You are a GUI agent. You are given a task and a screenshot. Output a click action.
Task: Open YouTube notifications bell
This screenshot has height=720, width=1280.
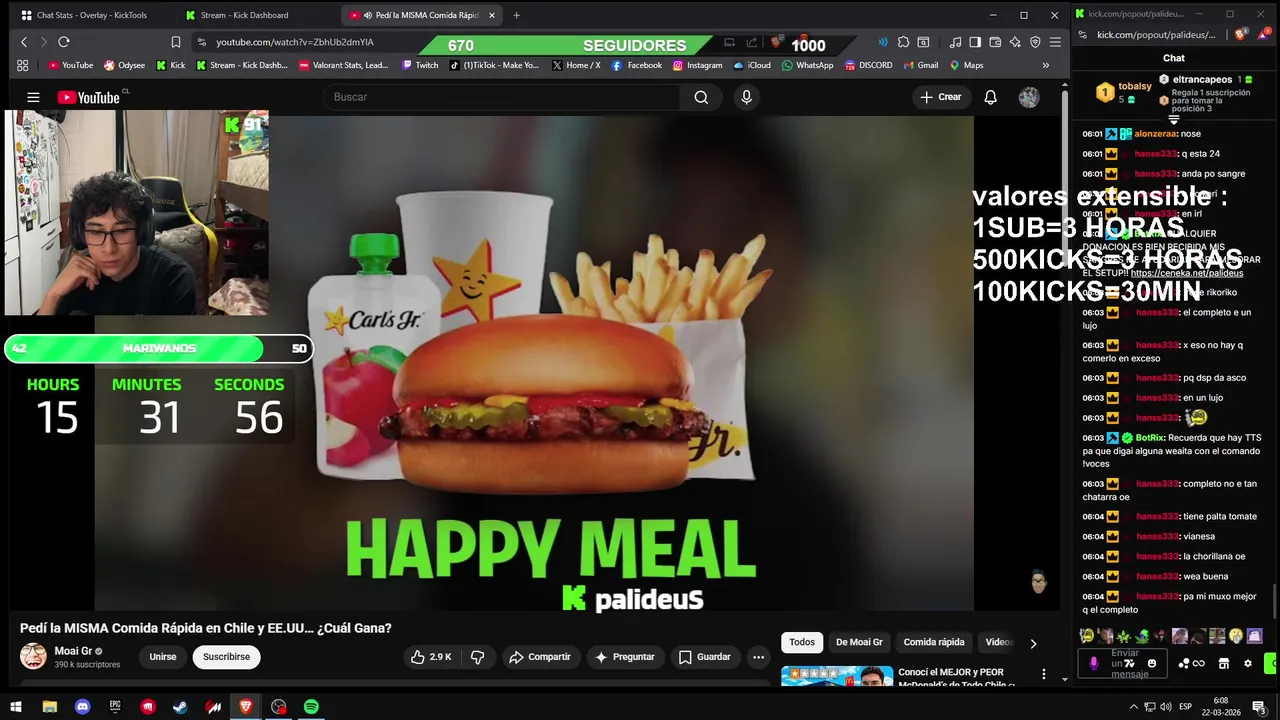click(990, 97)
